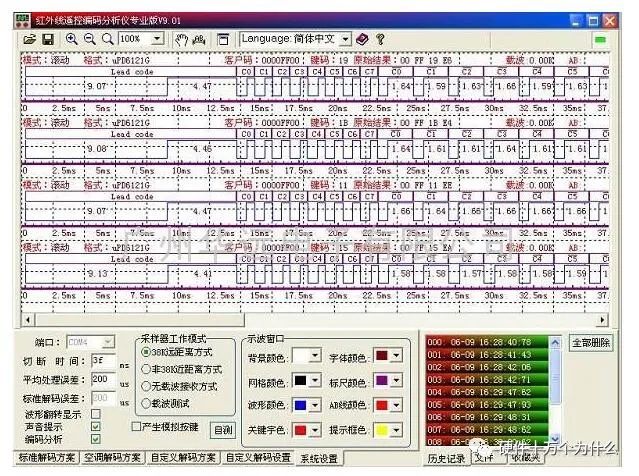Open the Language 简体中文 dropdown
This screenshot has width=639, height=476.
tap(345, 39)
